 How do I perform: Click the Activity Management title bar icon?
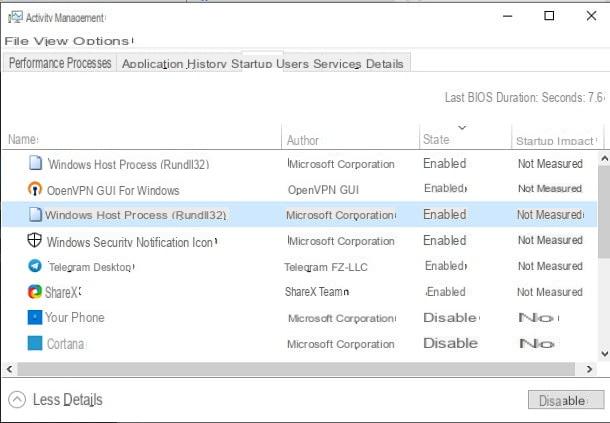point(15,17)
